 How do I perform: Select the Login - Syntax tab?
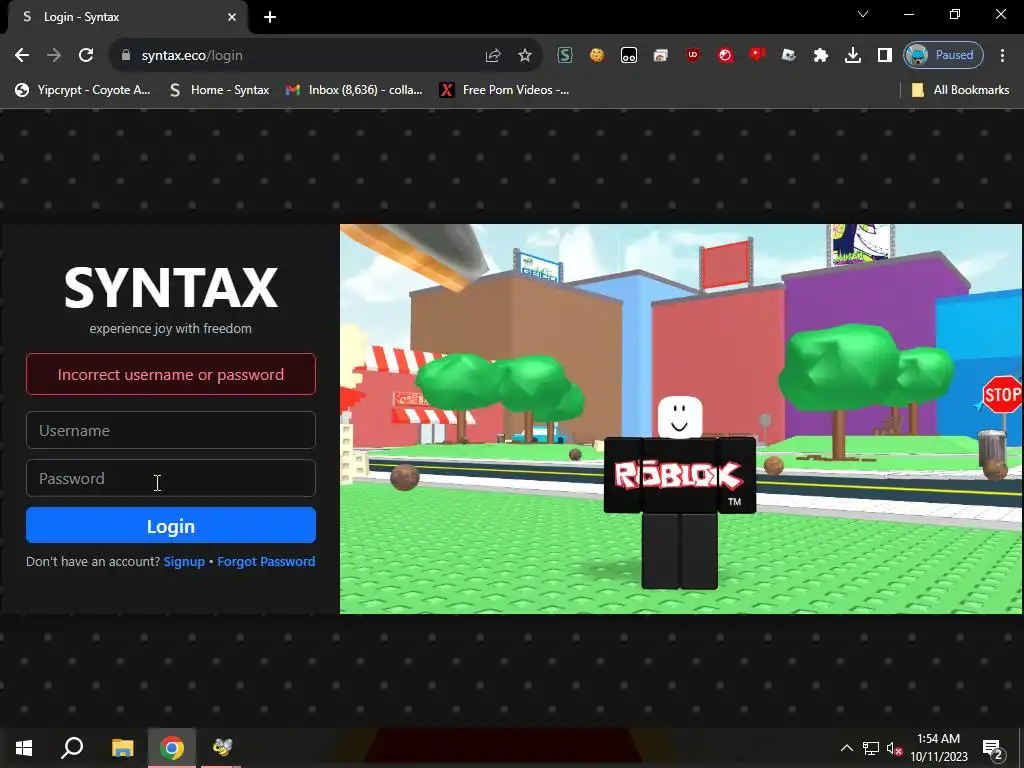pos(128,17)
